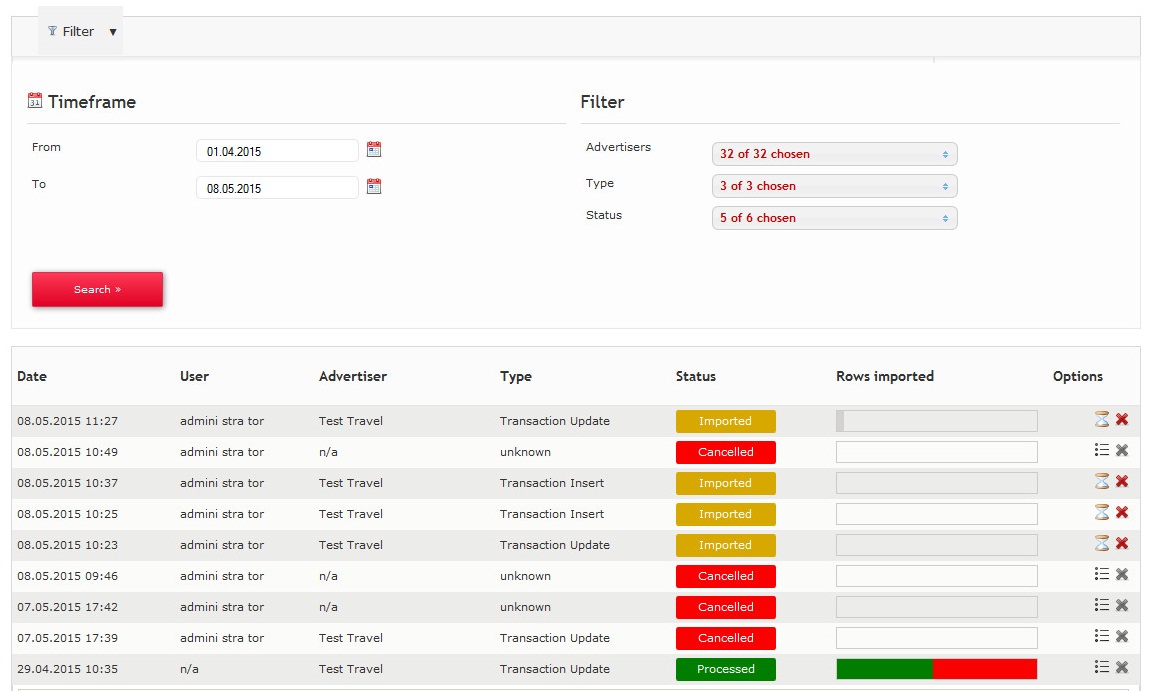
Task: Click 'admini stra tor' in the 17:42 row
Action: pos(222,607)
